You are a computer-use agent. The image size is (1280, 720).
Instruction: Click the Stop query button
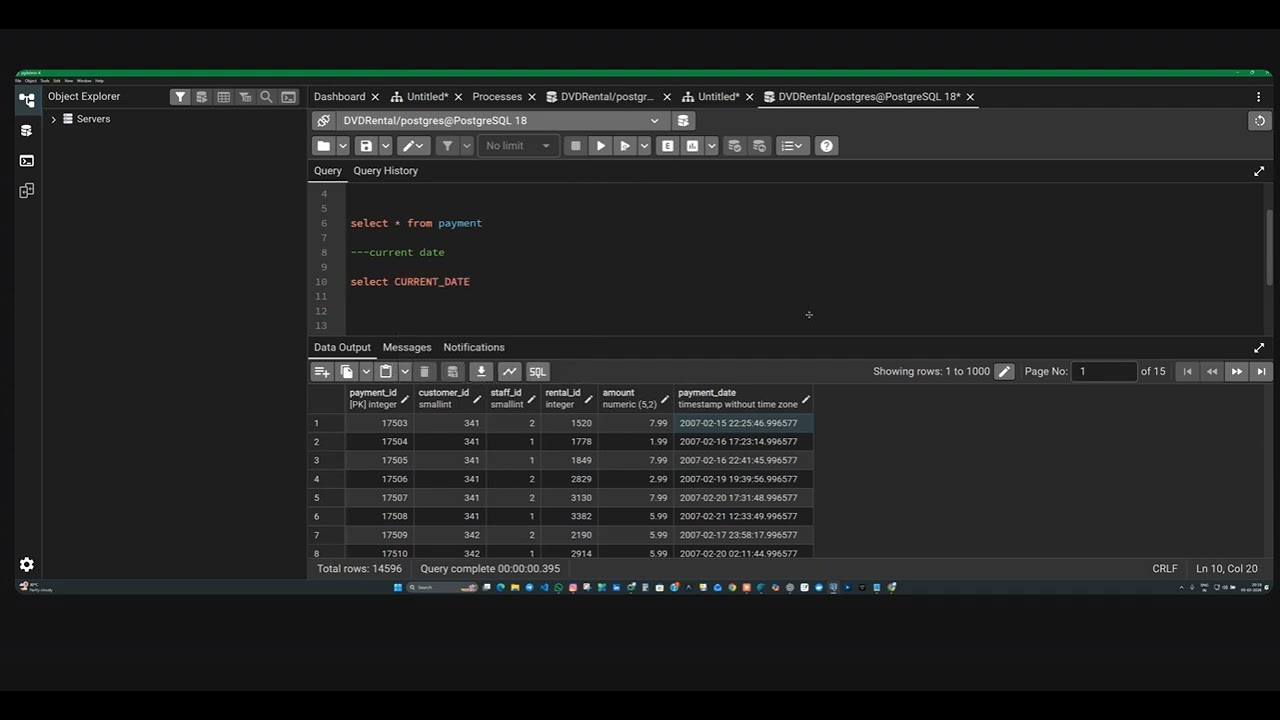click(575, 146)
